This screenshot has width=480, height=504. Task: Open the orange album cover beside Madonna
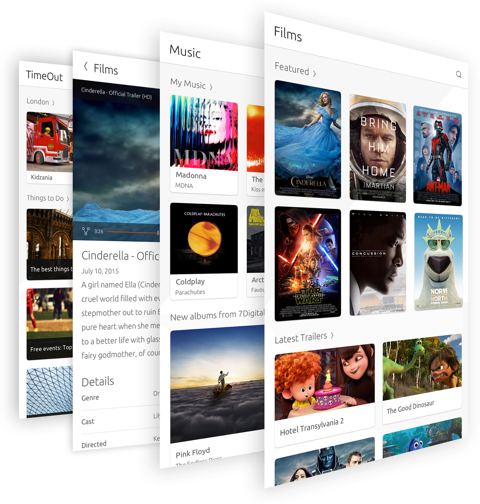coord(256,139)
